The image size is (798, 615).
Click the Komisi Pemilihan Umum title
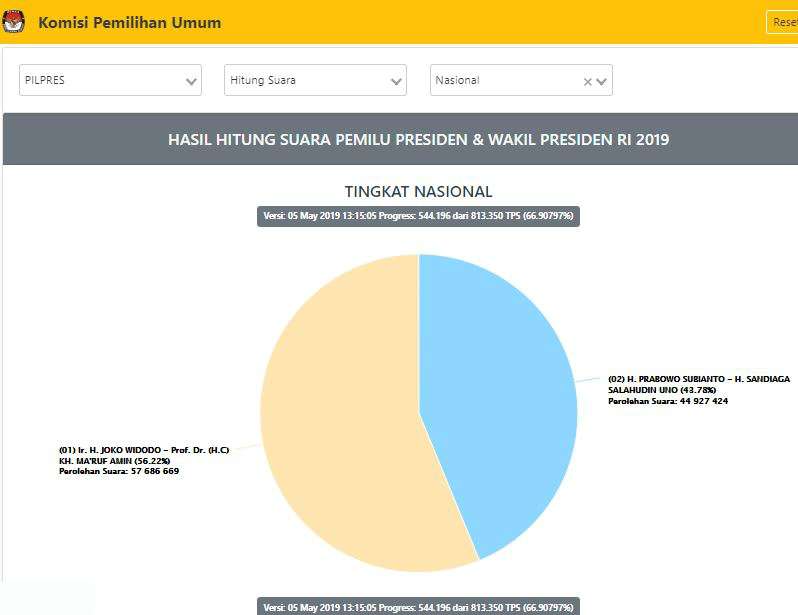tap(130, 22)
